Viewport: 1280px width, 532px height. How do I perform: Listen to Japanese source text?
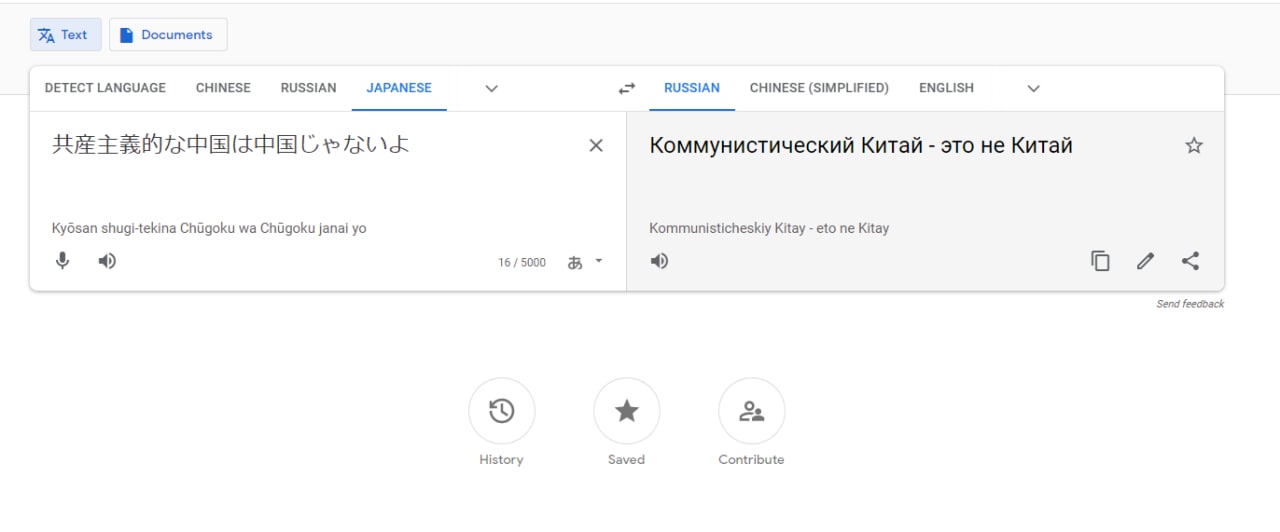(x=107, y=261)
